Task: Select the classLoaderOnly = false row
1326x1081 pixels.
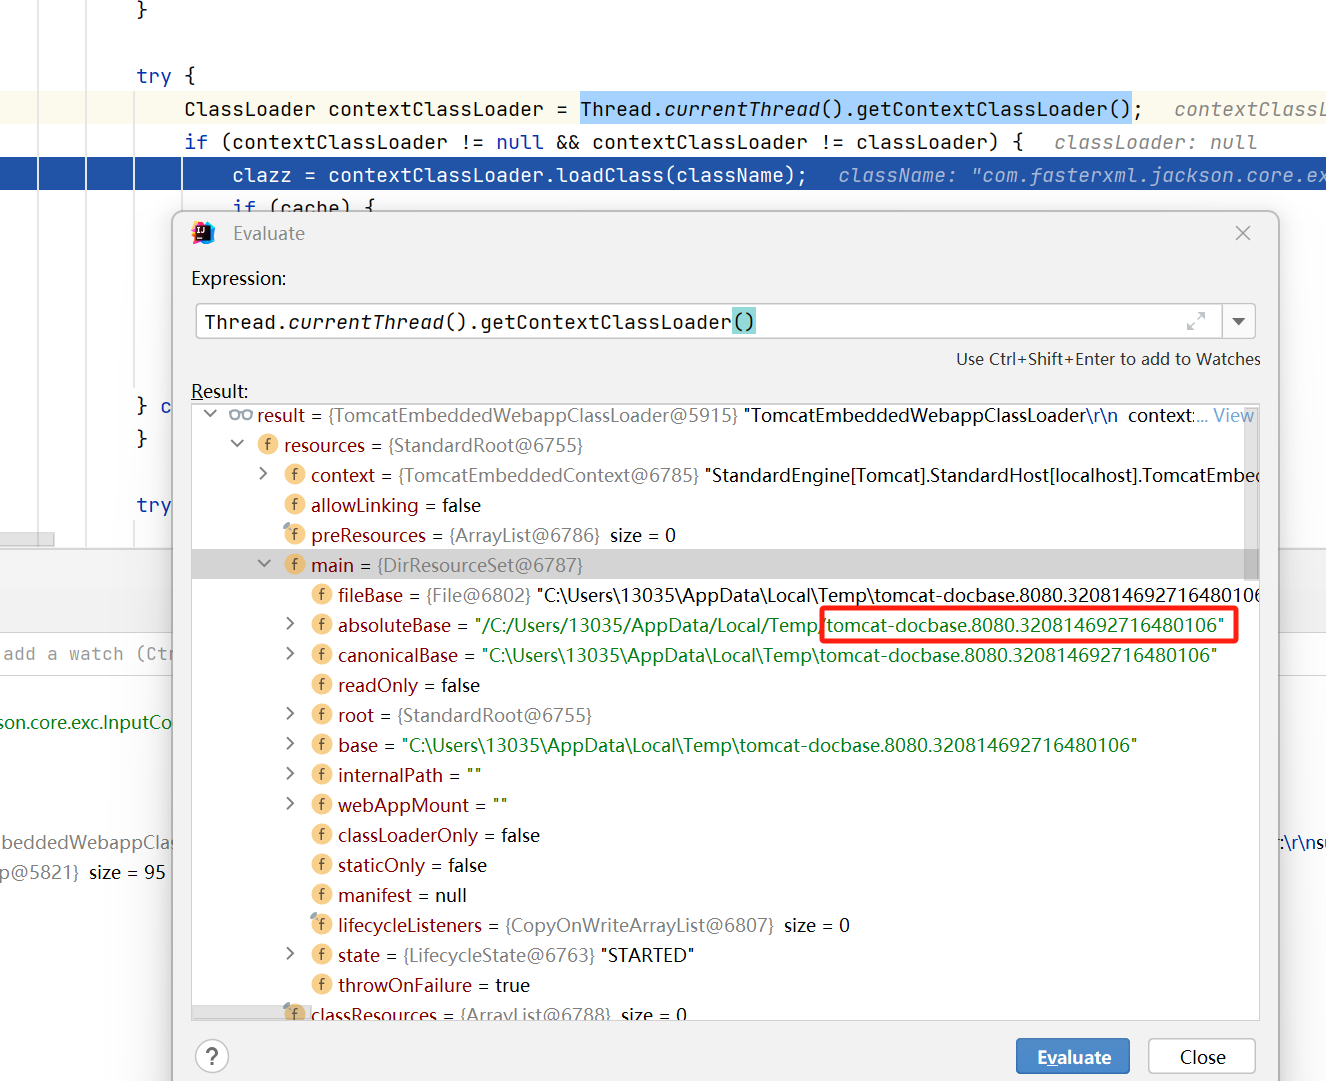Action: 725,835
